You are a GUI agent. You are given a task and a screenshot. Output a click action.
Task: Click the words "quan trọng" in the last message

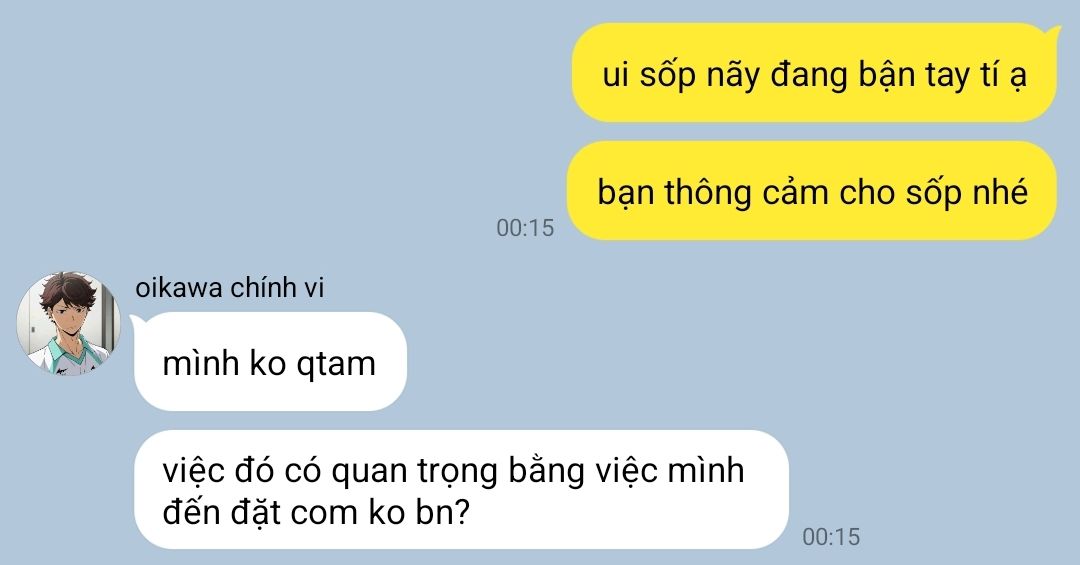[415, 473]
